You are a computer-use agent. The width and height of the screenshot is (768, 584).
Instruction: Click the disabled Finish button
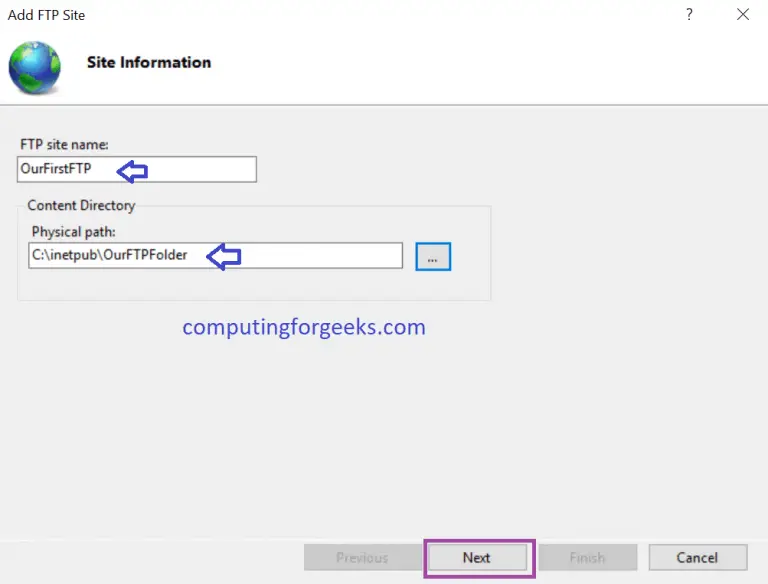pyautogui.click(x=587, y=557)
